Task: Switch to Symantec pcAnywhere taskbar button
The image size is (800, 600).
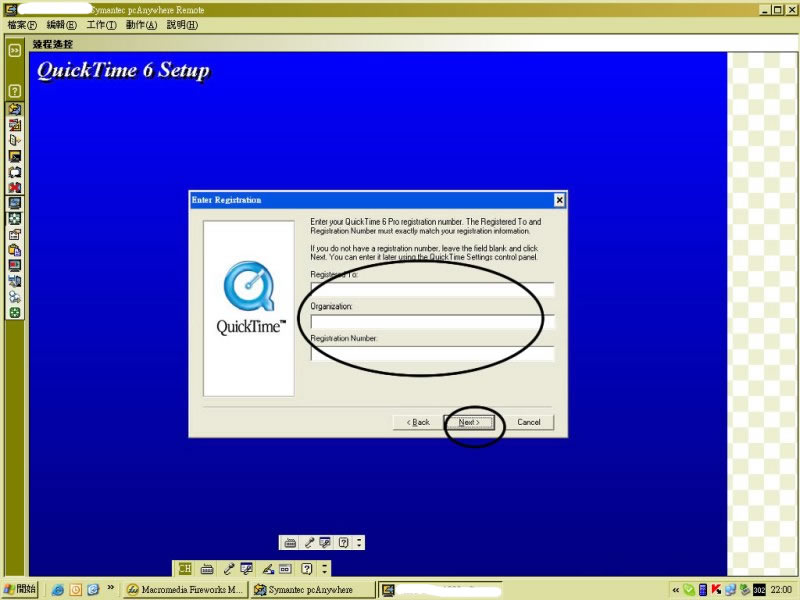Action: [x=313, y=590]
